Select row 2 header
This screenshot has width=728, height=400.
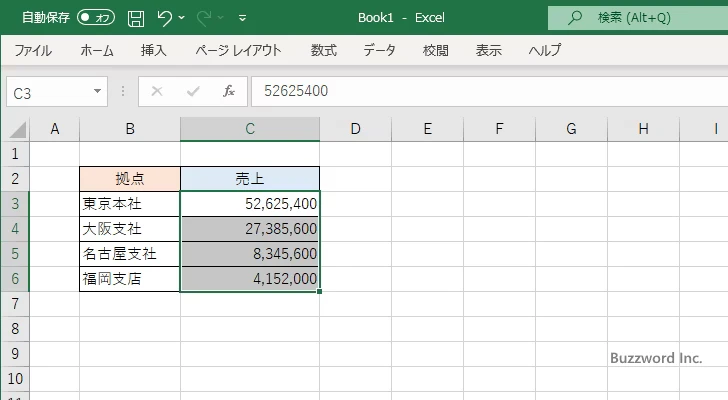pyautogui.click(x=15, y=179)
